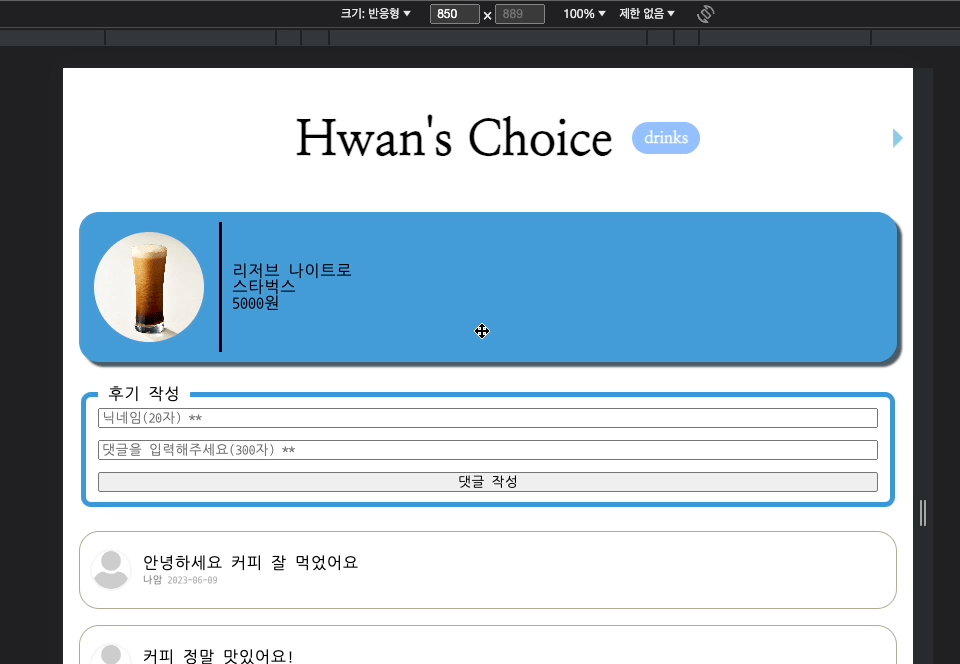Open the 크기: 반응형 size dropdown
The width and height of the screenshot is (960, 664).
click(x=375, y=13)
